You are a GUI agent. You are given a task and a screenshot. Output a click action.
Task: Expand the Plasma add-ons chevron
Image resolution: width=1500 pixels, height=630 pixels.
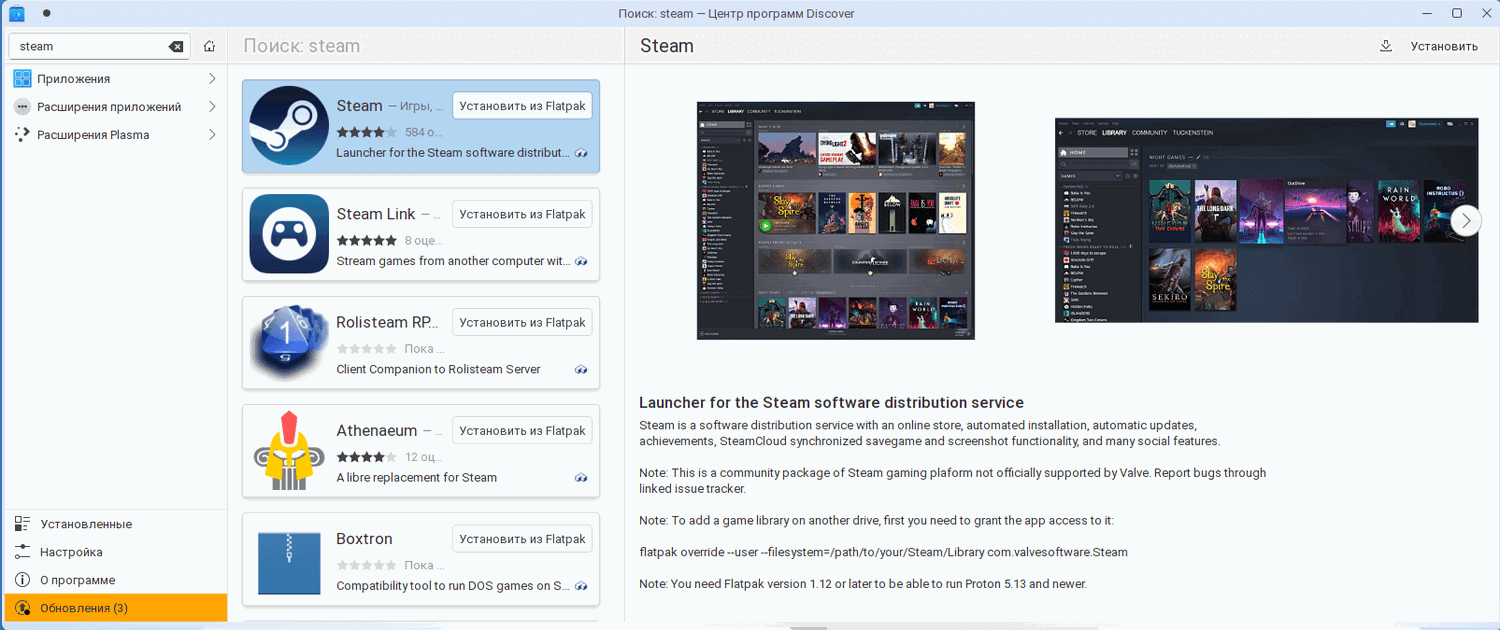[212, 134]
